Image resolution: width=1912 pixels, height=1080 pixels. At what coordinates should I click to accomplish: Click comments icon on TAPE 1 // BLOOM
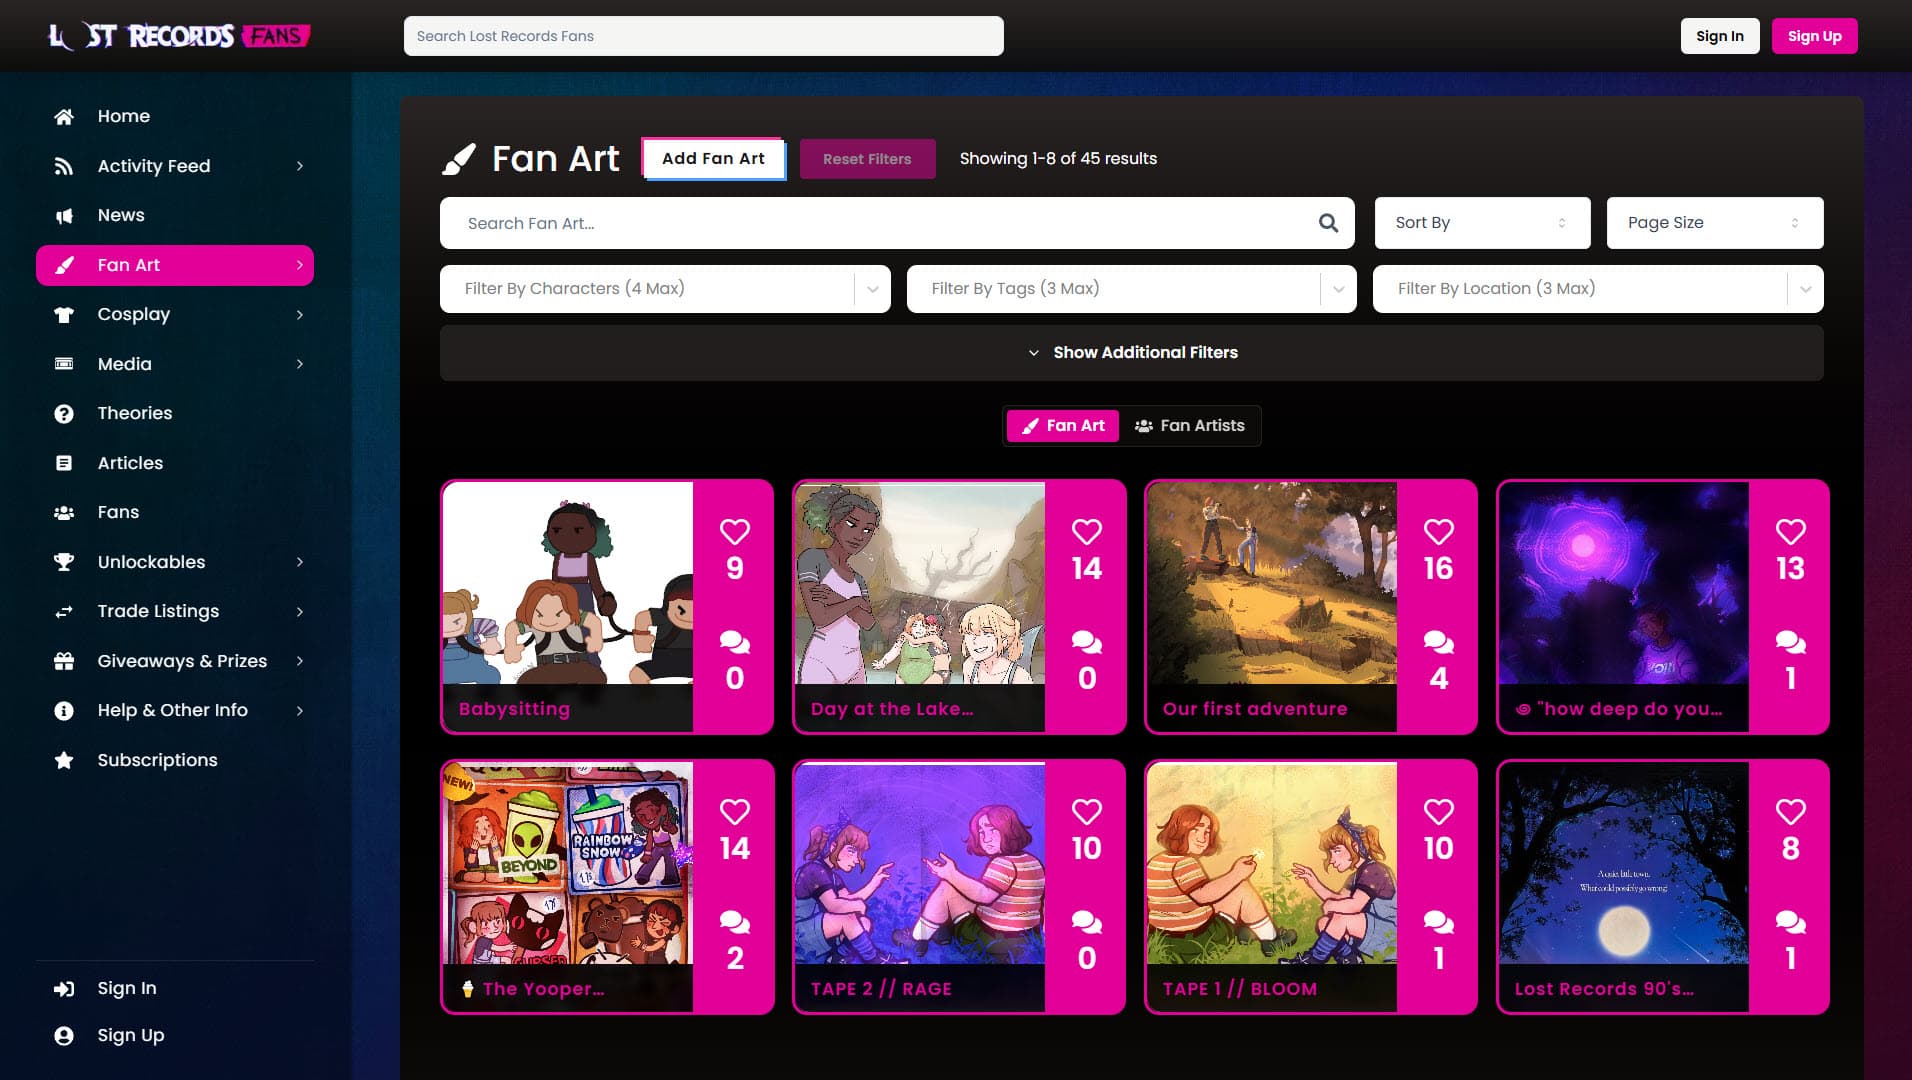[x=1439, y=922]
